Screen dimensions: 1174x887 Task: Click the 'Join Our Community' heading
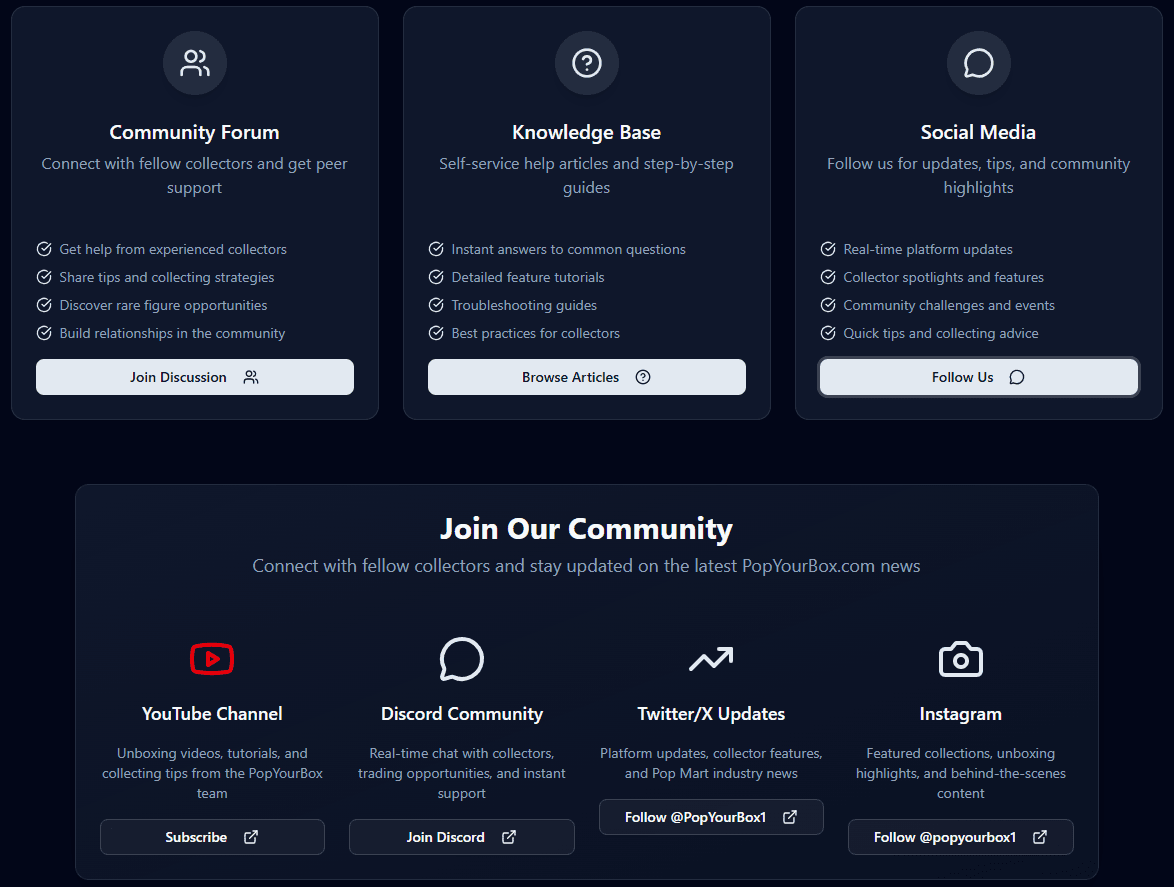tap(586, 529)
